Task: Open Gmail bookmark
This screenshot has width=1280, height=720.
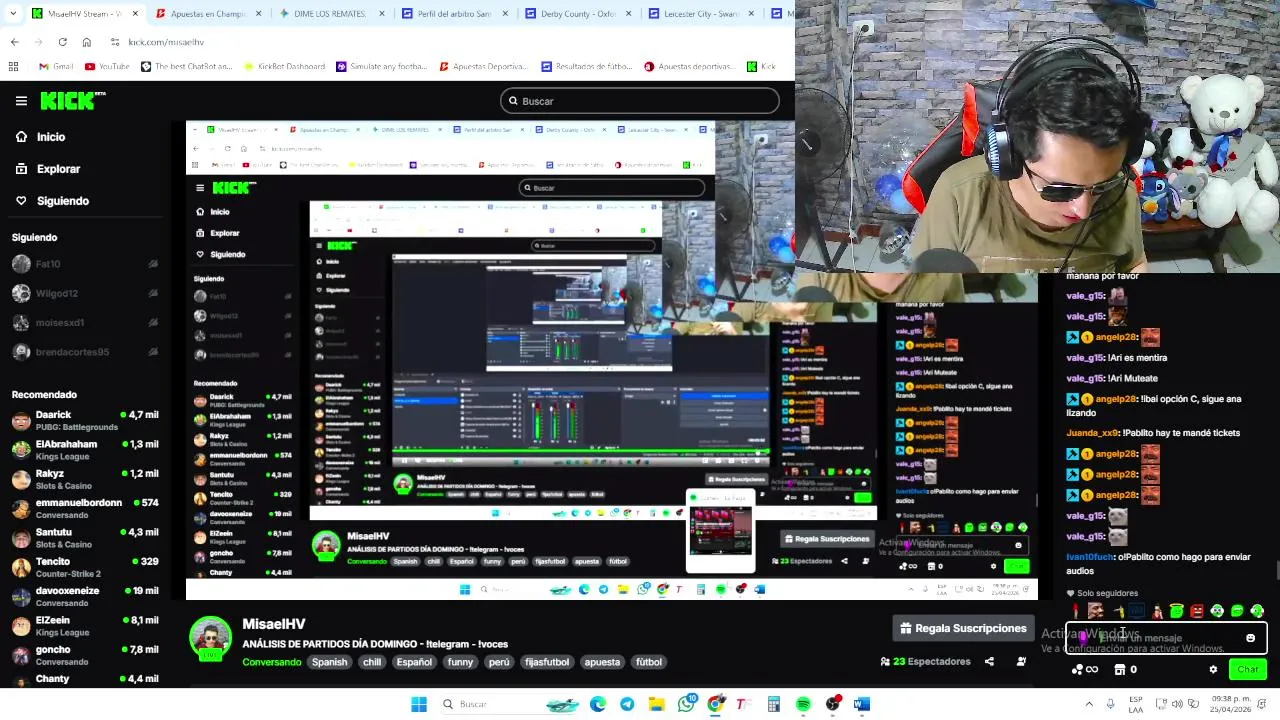Action: pyautogui.click(x=55, y=67)
